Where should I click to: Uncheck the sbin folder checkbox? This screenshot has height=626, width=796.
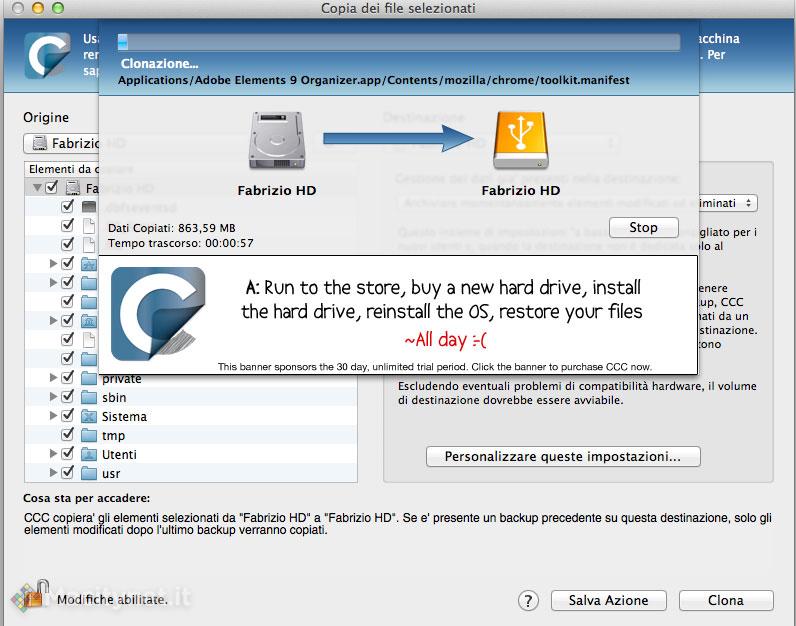tap(67, 397)
